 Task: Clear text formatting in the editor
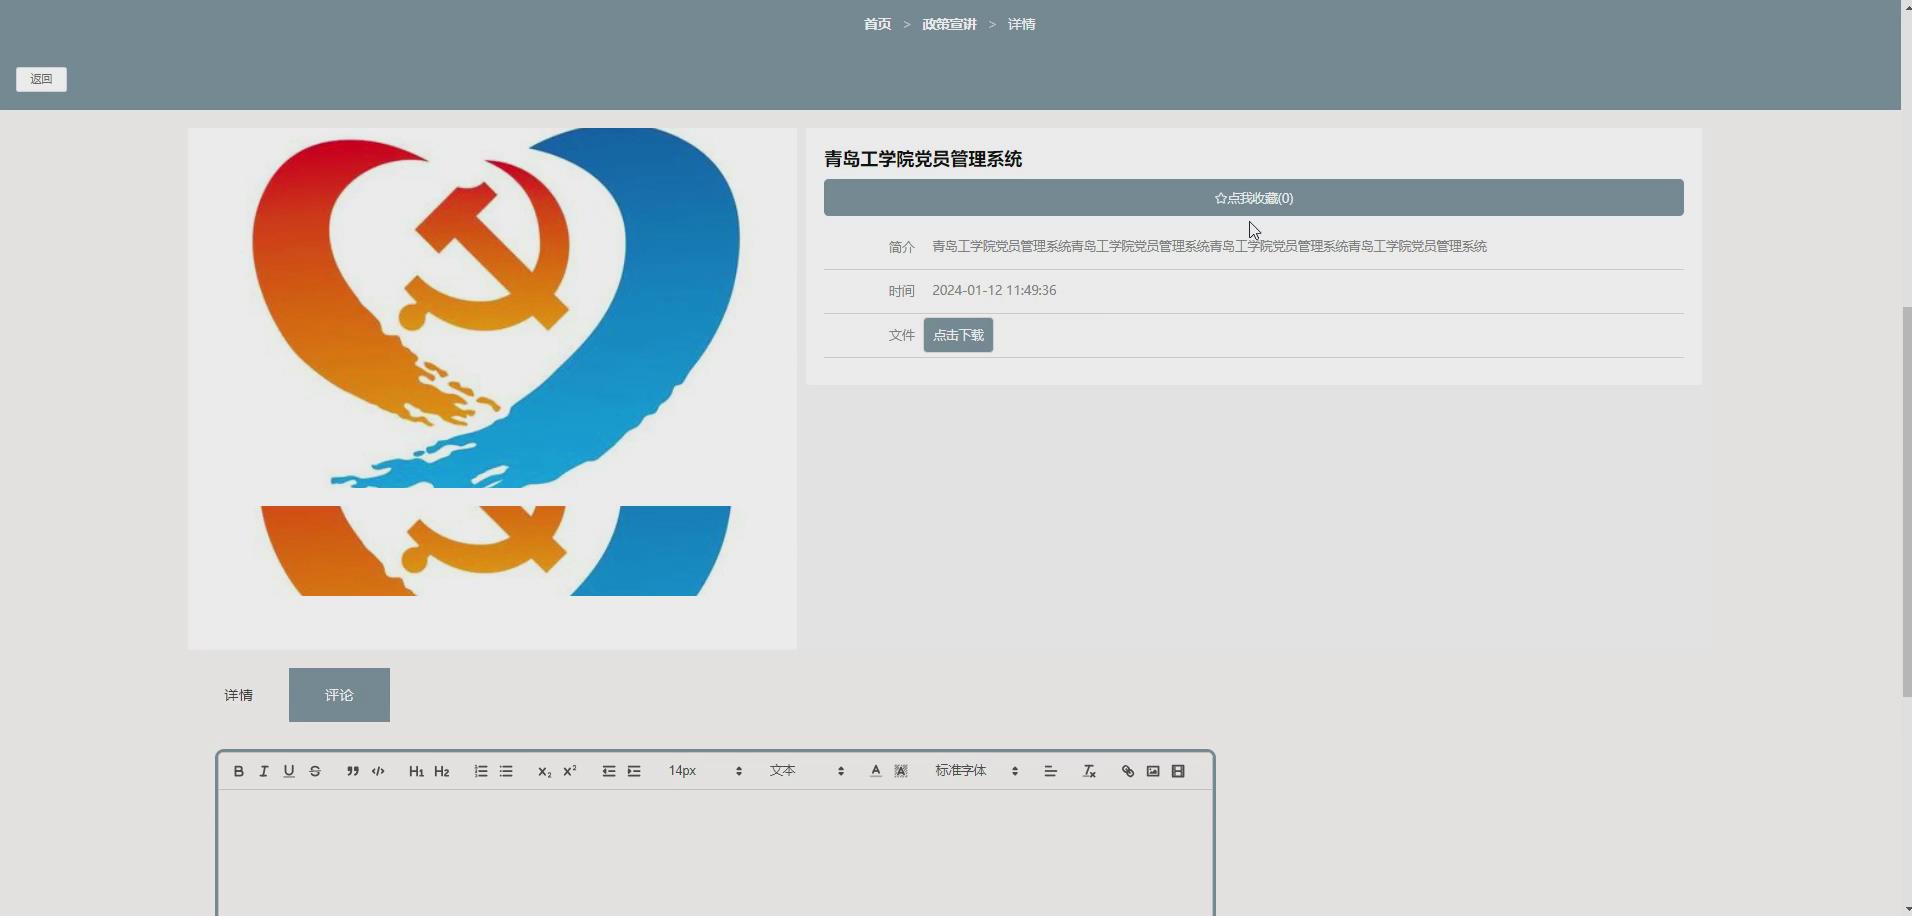coord(1088,771)
